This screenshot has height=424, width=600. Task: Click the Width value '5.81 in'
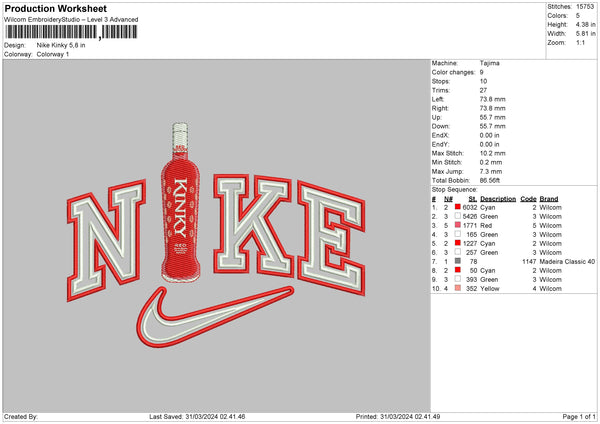585,34
